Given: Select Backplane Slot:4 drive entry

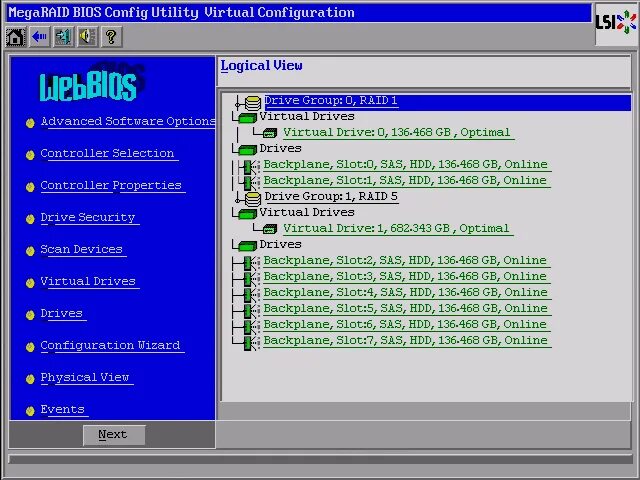Looking at the screenshot, I should 405,292.
